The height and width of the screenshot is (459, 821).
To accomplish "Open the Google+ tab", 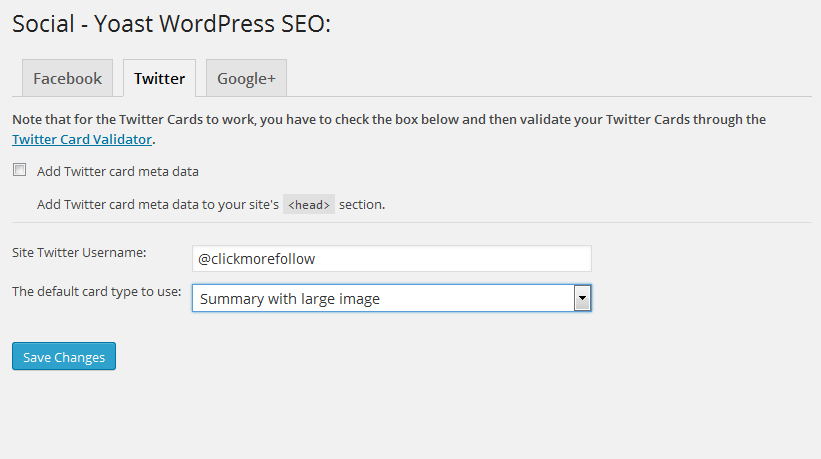I will pos(246,79).
